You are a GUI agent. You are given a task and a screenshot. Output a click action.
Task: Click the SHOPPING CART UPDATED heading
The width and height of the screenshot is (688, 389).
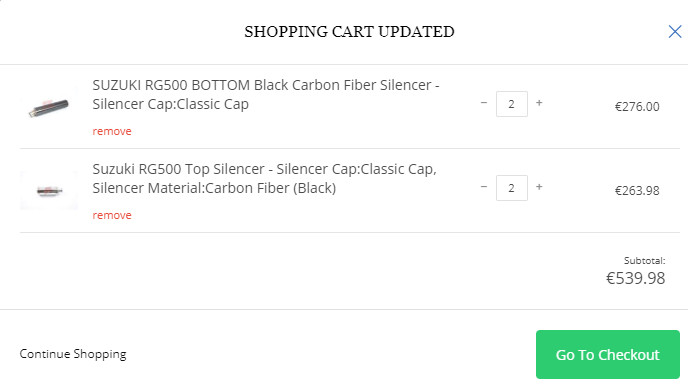point(349,32)
